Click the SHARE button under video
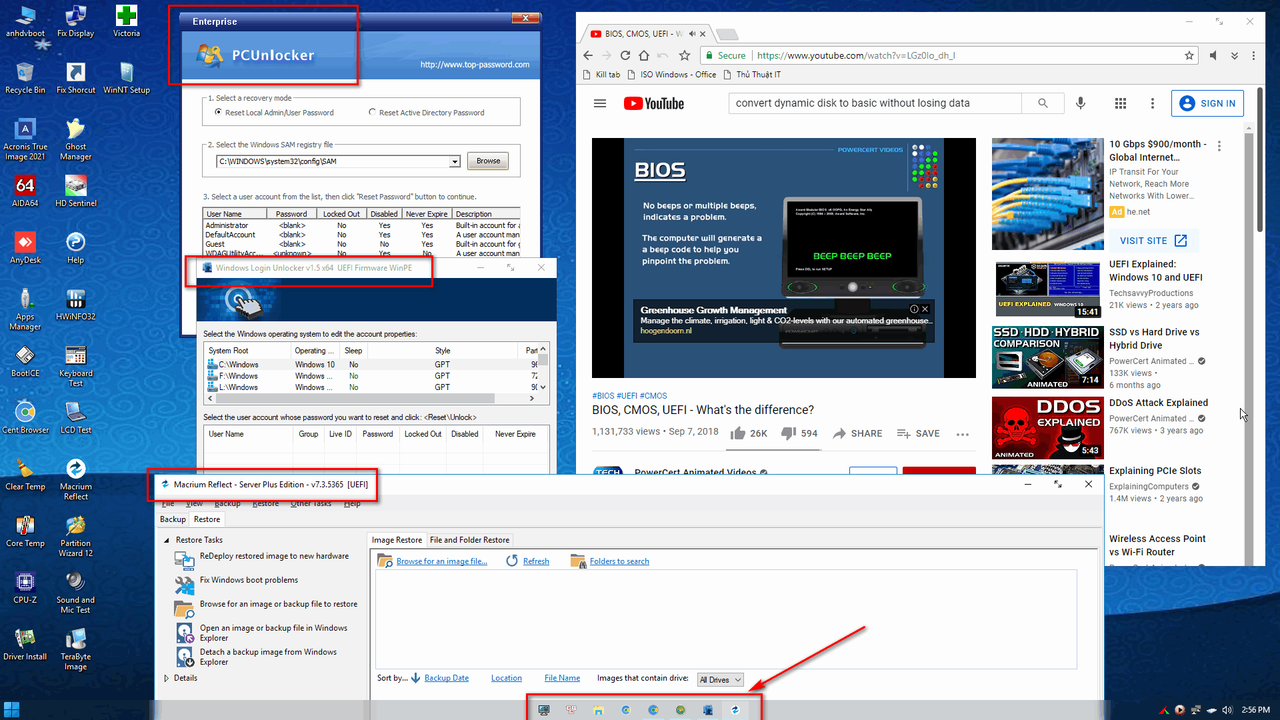This screenshot has height=720, width=1280. click(857, 434)
